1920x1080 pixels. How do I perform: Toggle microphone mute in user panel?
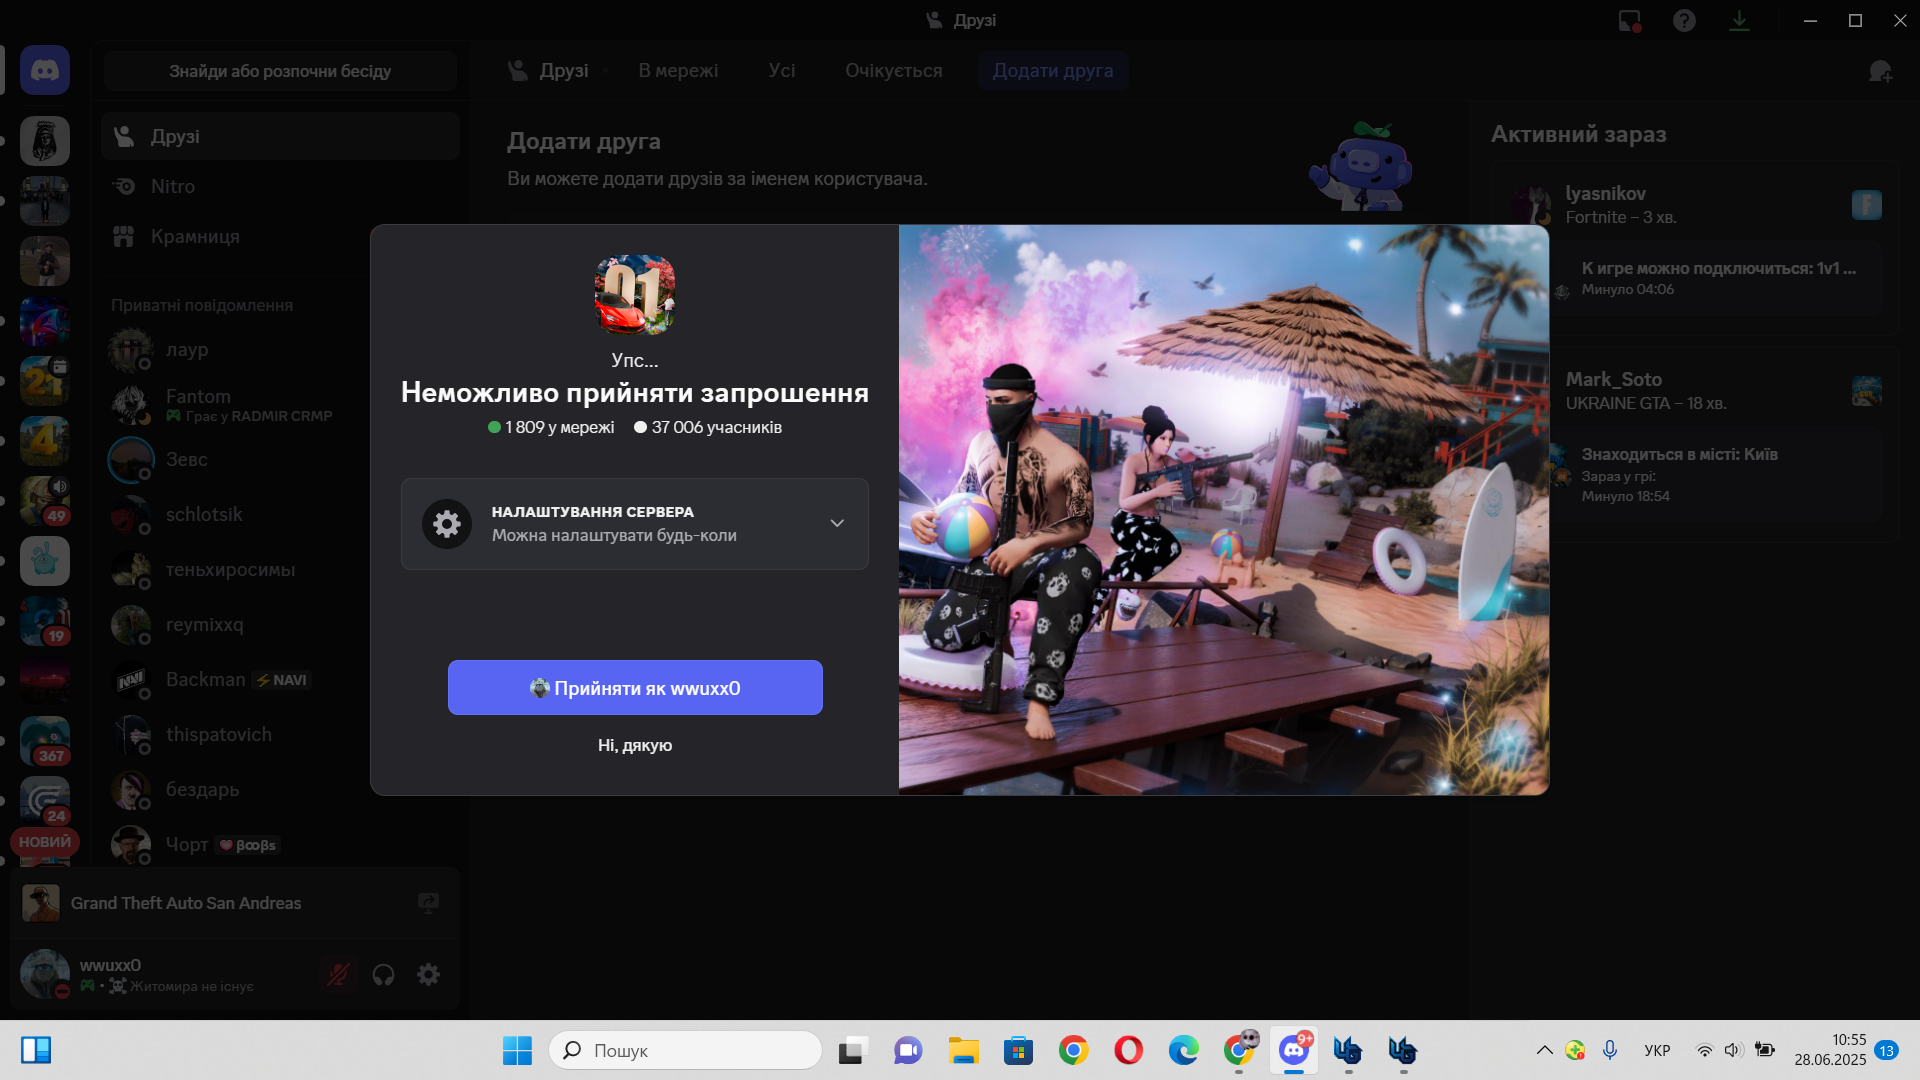point(338,974)
